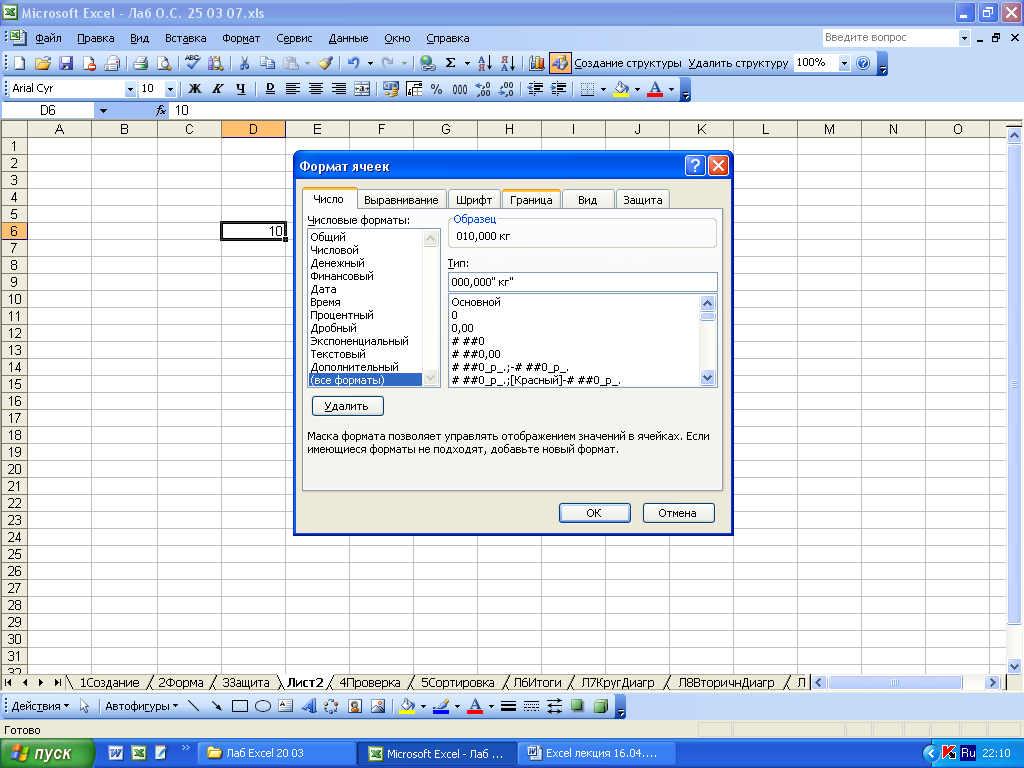1024x768 pixels.
Task: Toggle Italic (К) formatting
Action: pyautogui.click(x=217, y=89)
